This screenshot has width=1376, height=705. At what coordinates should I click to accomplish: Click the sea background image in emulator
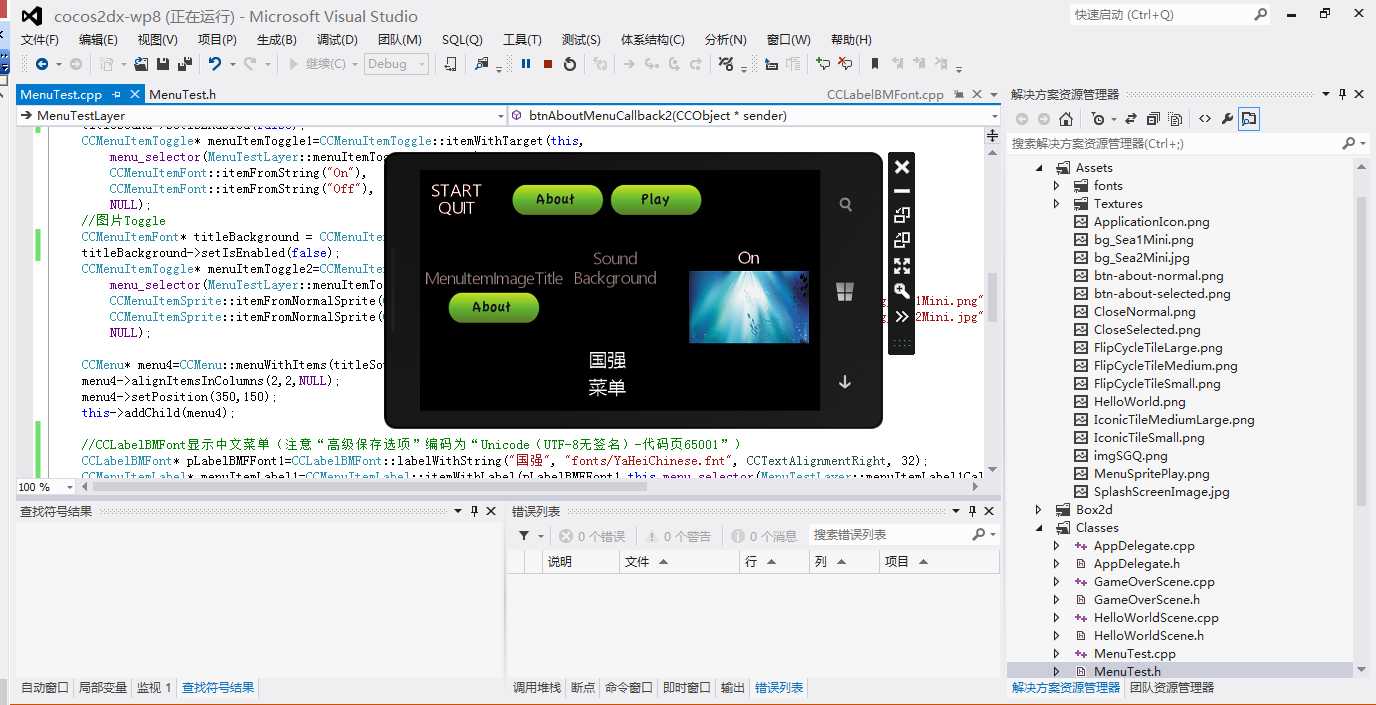(x=749, y=307)
